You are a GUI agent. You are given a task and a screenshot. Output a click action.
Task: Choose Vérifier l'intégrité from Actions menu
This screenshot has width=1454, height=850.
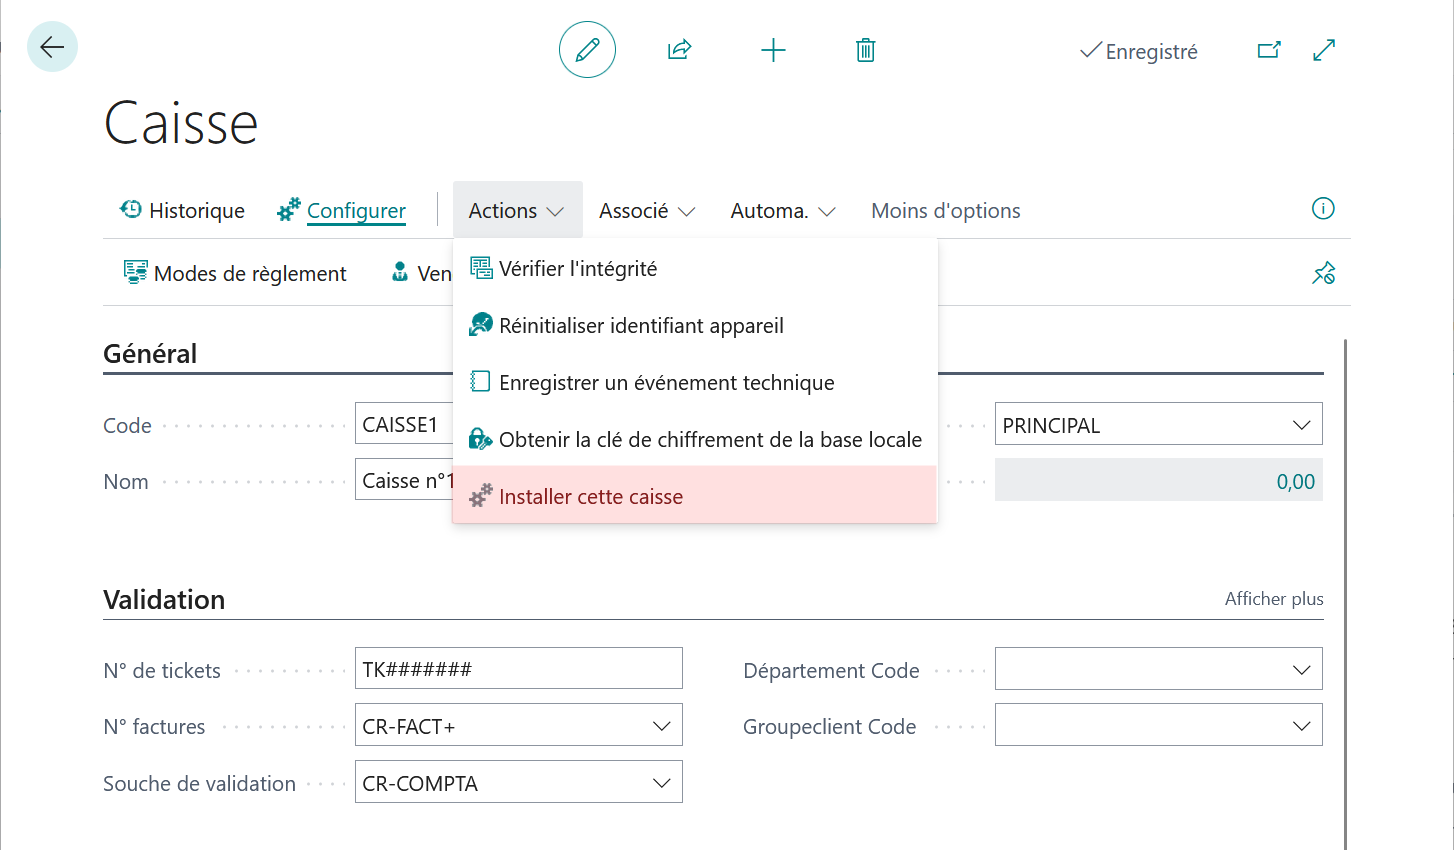[695, 268]
